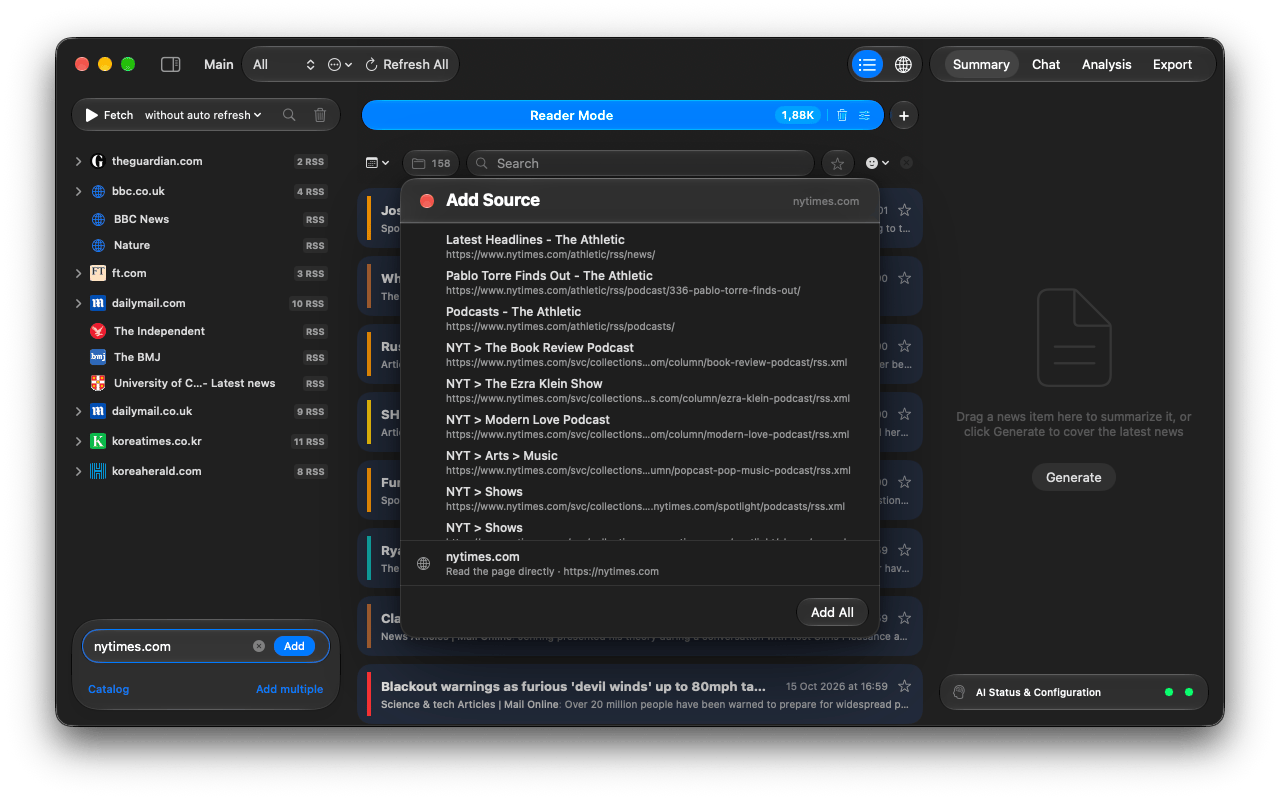Open the Catalog link
The image size is (1280, 800).
[108, 689]
